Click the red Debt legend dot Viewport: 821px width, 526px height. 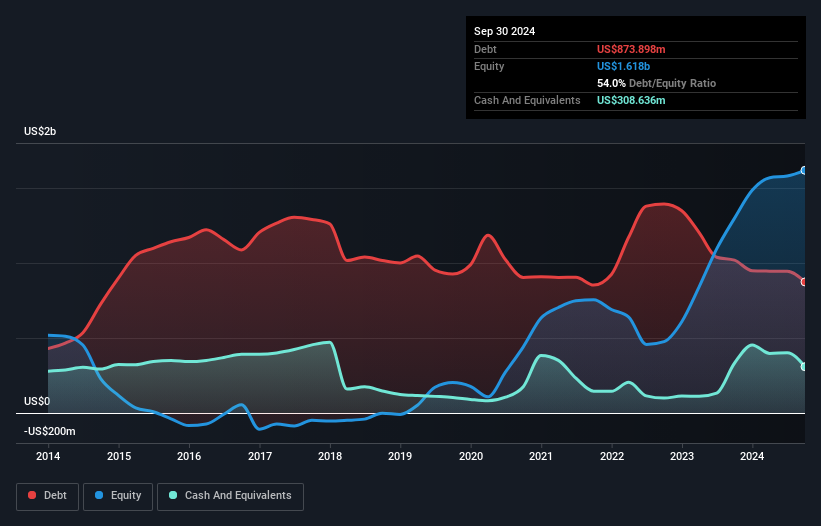(32, 495)
